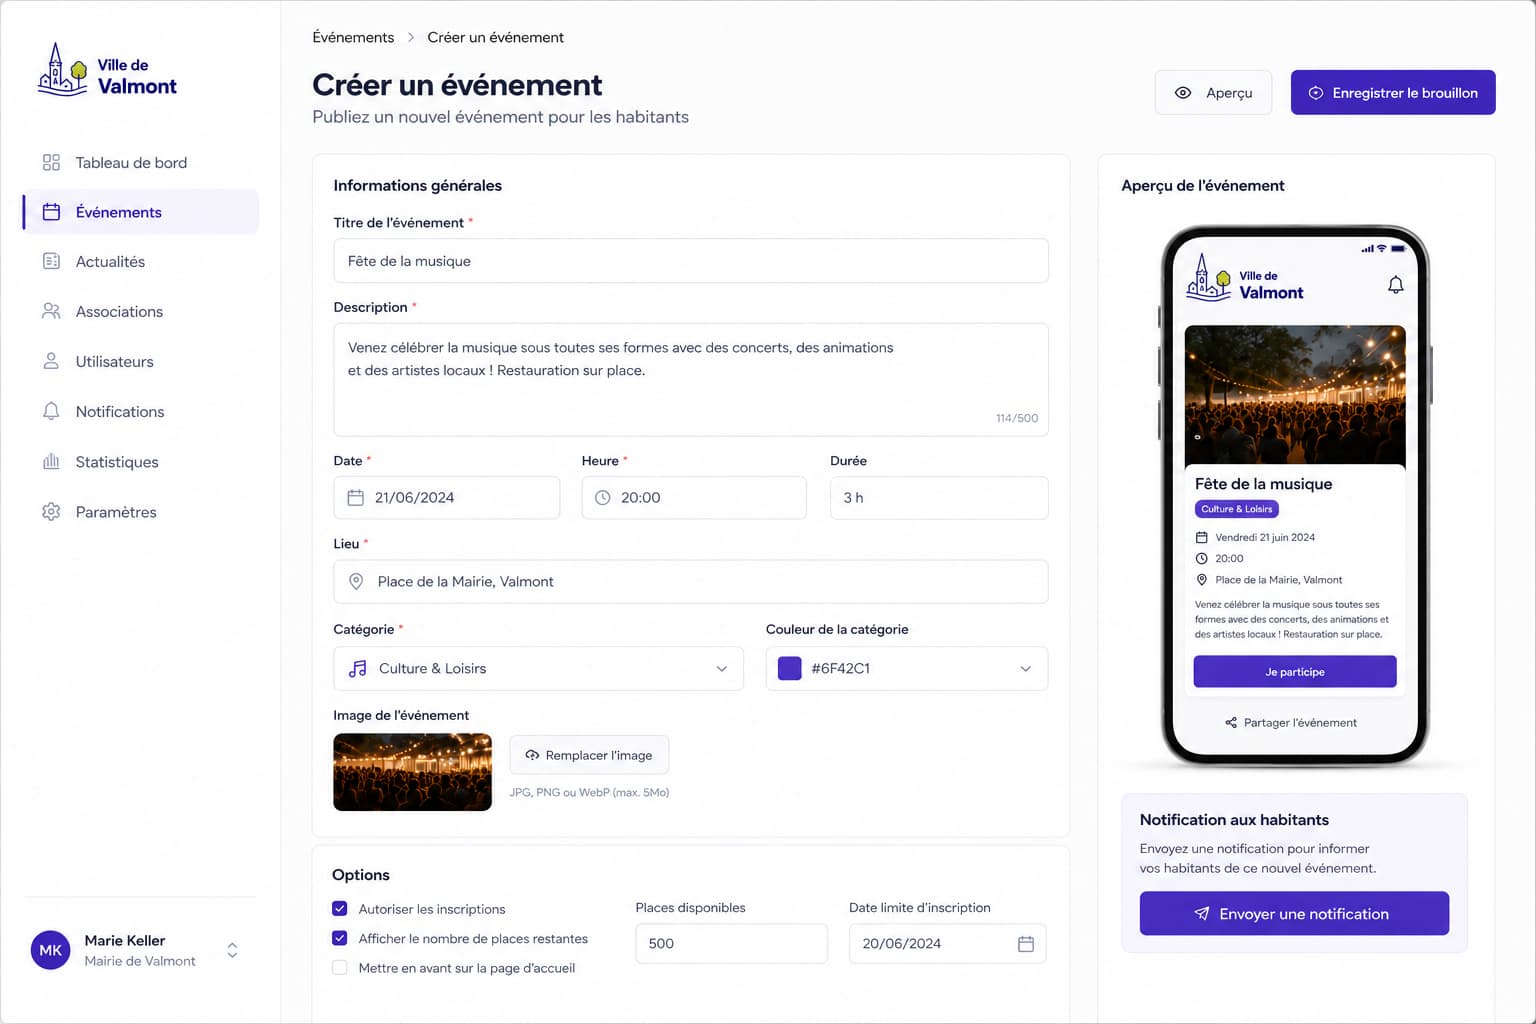Click the breadcrumb chevron separator icon
Screen dimensions: 1536x1024
[410, 37]
